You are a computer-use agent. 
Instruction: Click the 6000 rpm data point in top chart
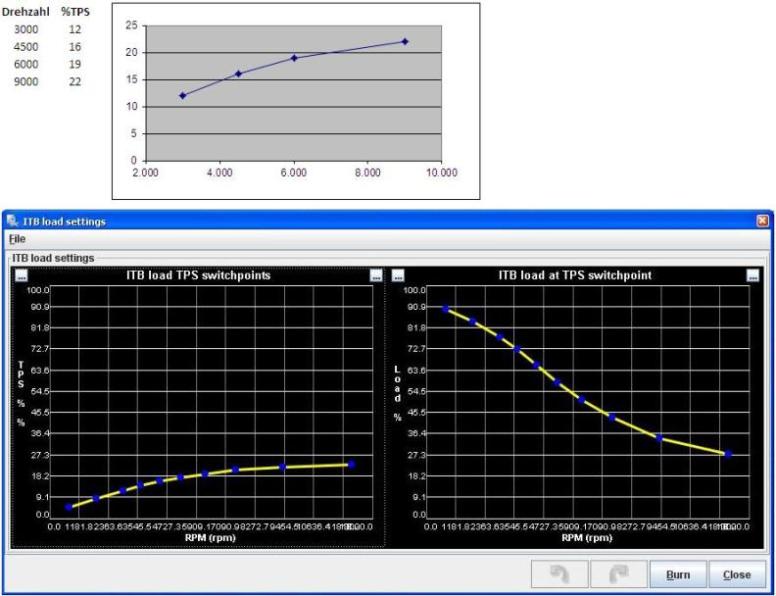[x=294, y=58]
